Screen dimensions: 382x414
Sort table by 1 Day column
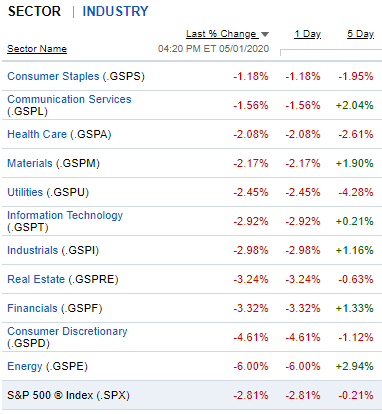tap(308, 34)
